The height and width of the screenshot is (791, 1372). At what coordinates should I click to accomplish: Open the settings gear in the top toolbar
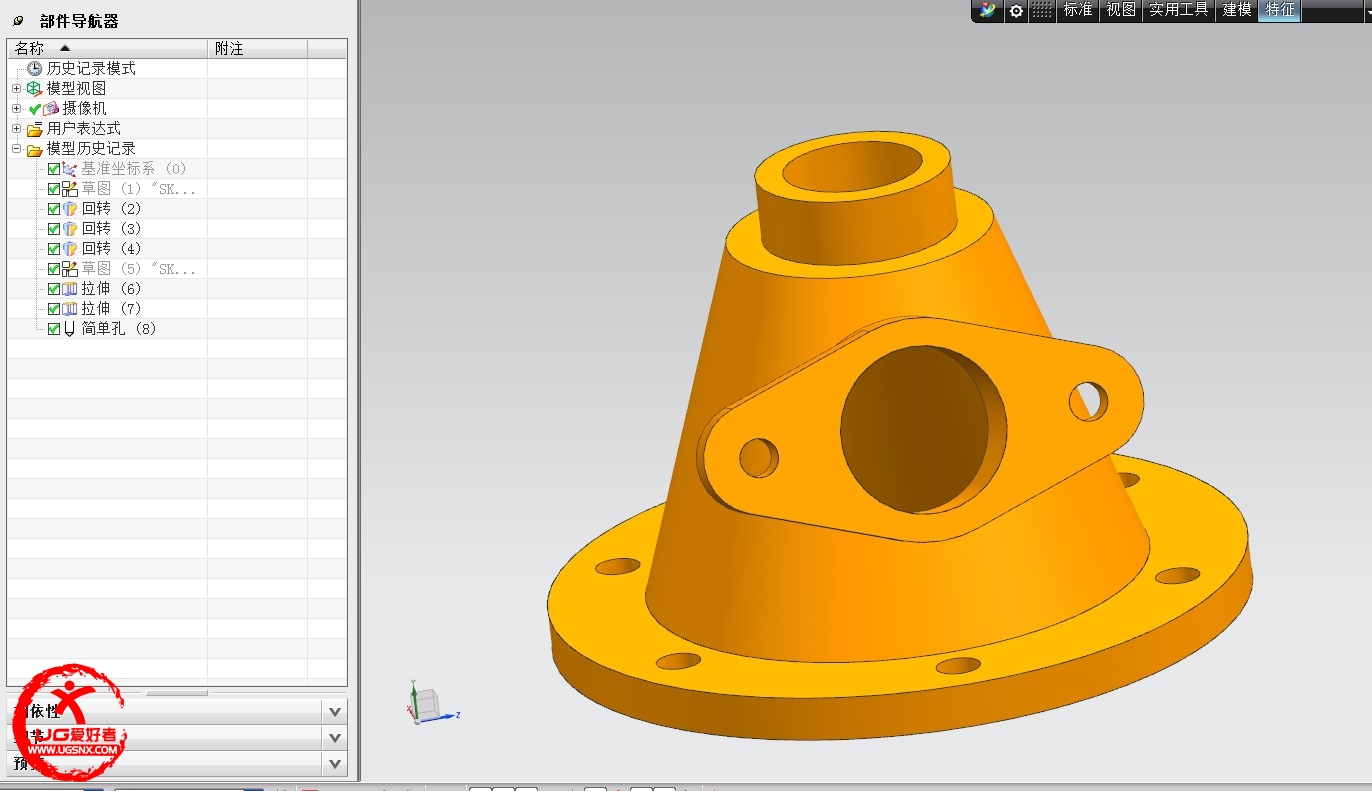(1016, 11)
